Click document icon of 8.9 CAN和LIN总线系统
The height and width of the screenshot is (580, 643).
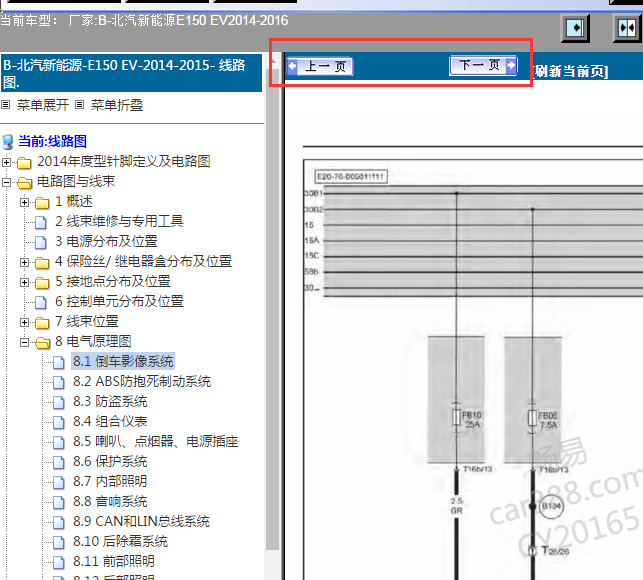coord(59,523)
